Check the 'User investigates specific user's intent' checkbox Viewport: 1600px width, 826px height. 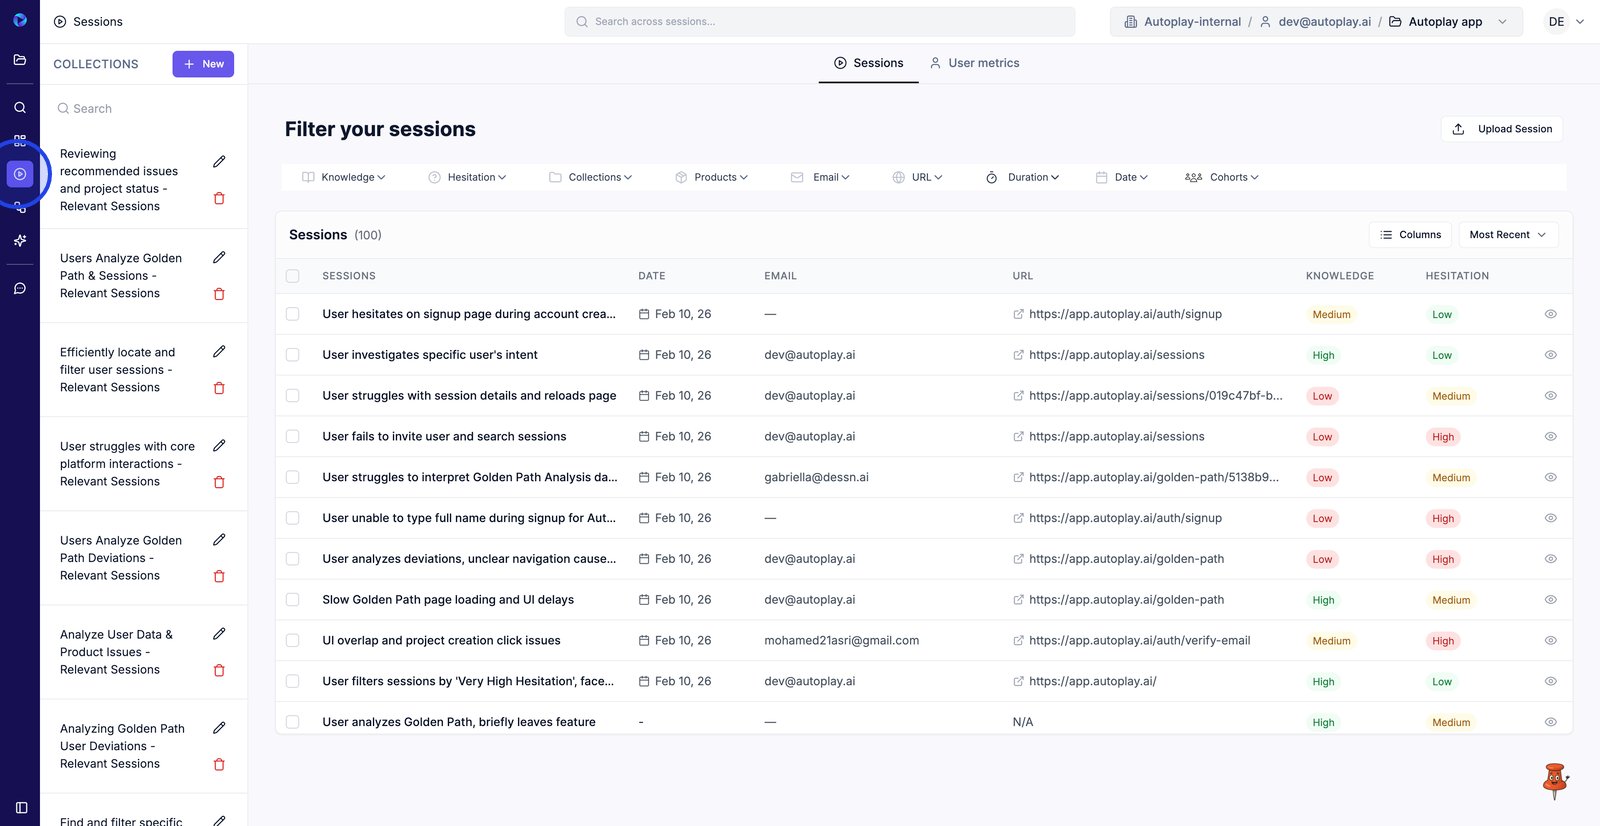point(293,355)
